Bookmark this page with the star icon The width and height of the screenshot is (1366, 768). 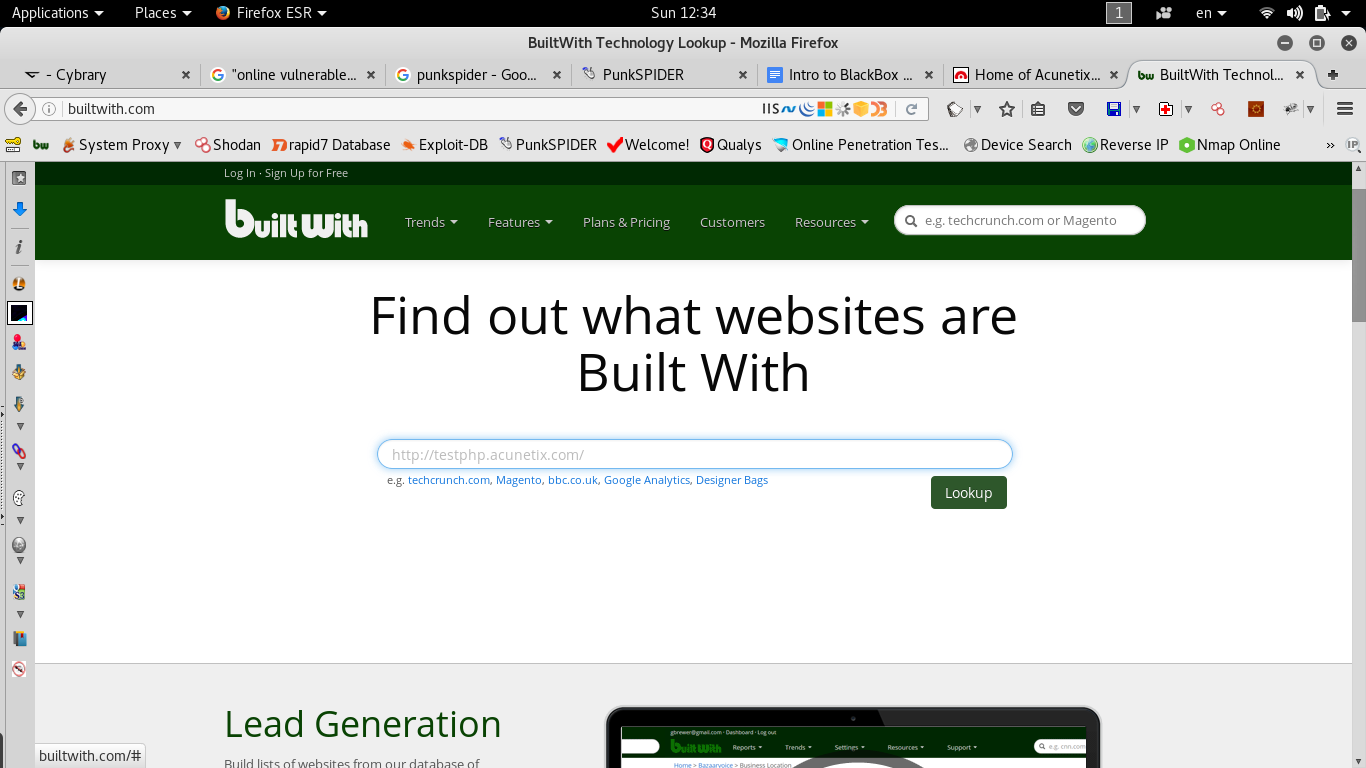coord(1007,109)
